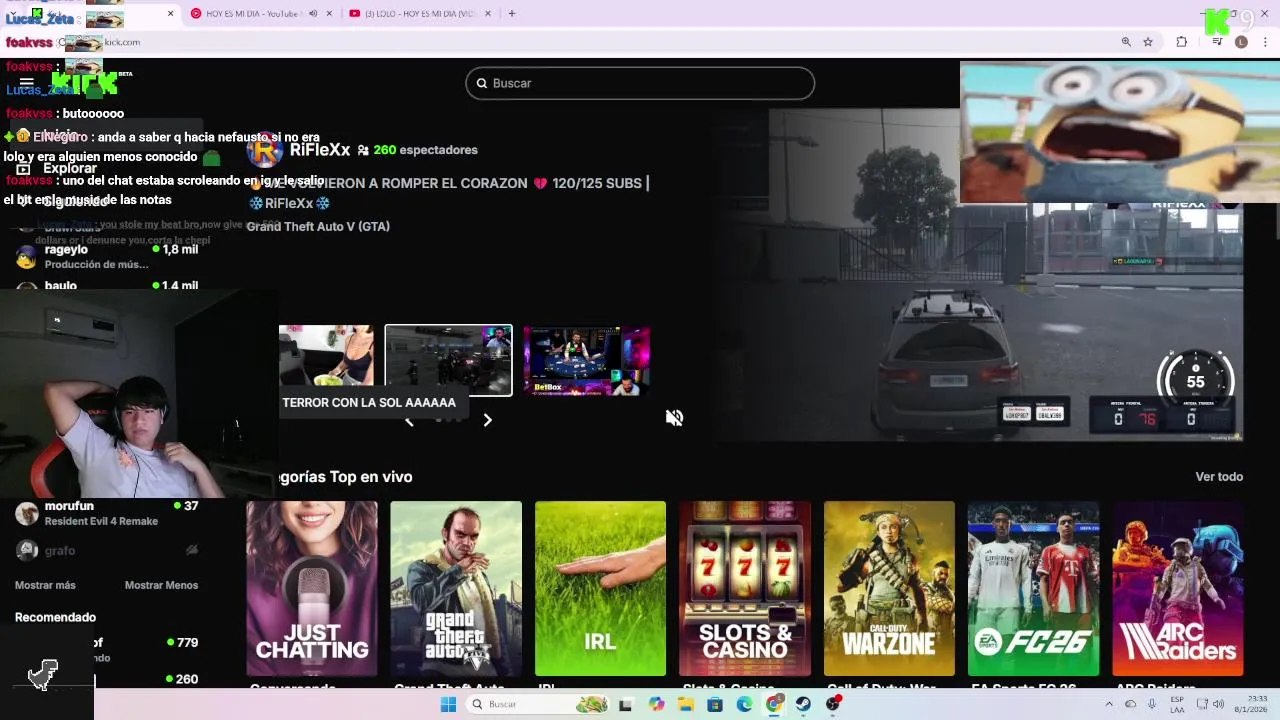Open File Explorer from taskbar

point(686,704)
